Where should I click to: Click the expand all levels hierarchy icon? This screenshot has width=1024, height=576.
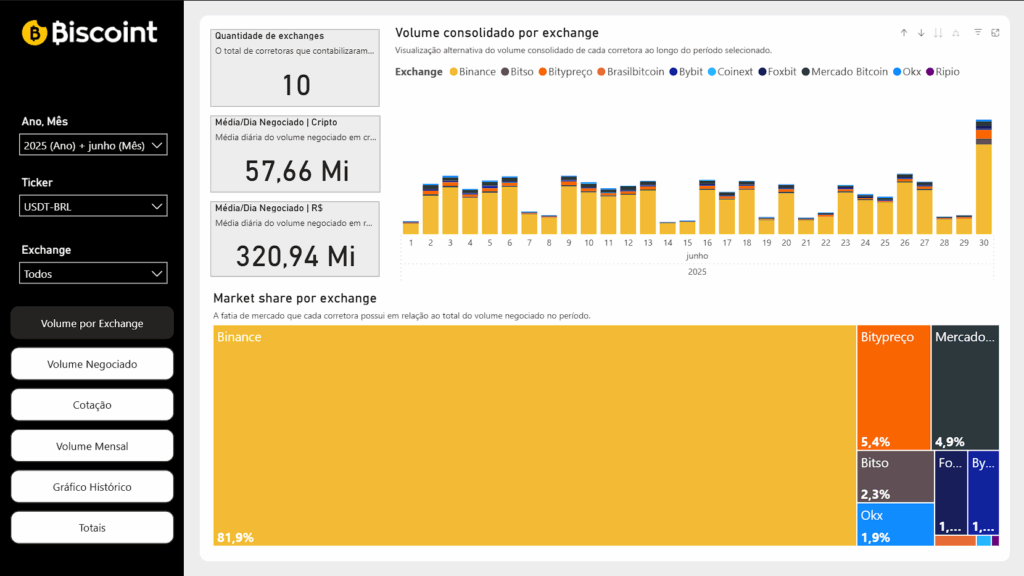(955, 33)
